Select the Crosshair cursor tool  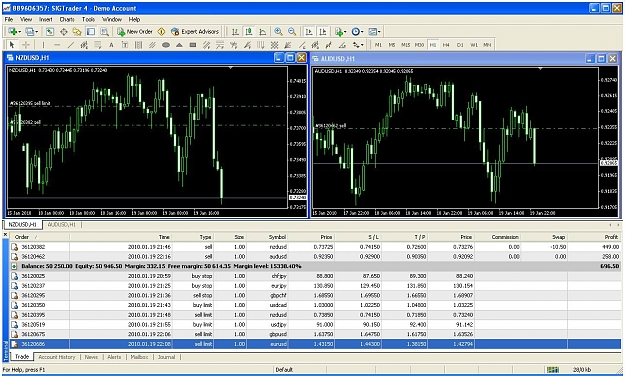(26, 45)
